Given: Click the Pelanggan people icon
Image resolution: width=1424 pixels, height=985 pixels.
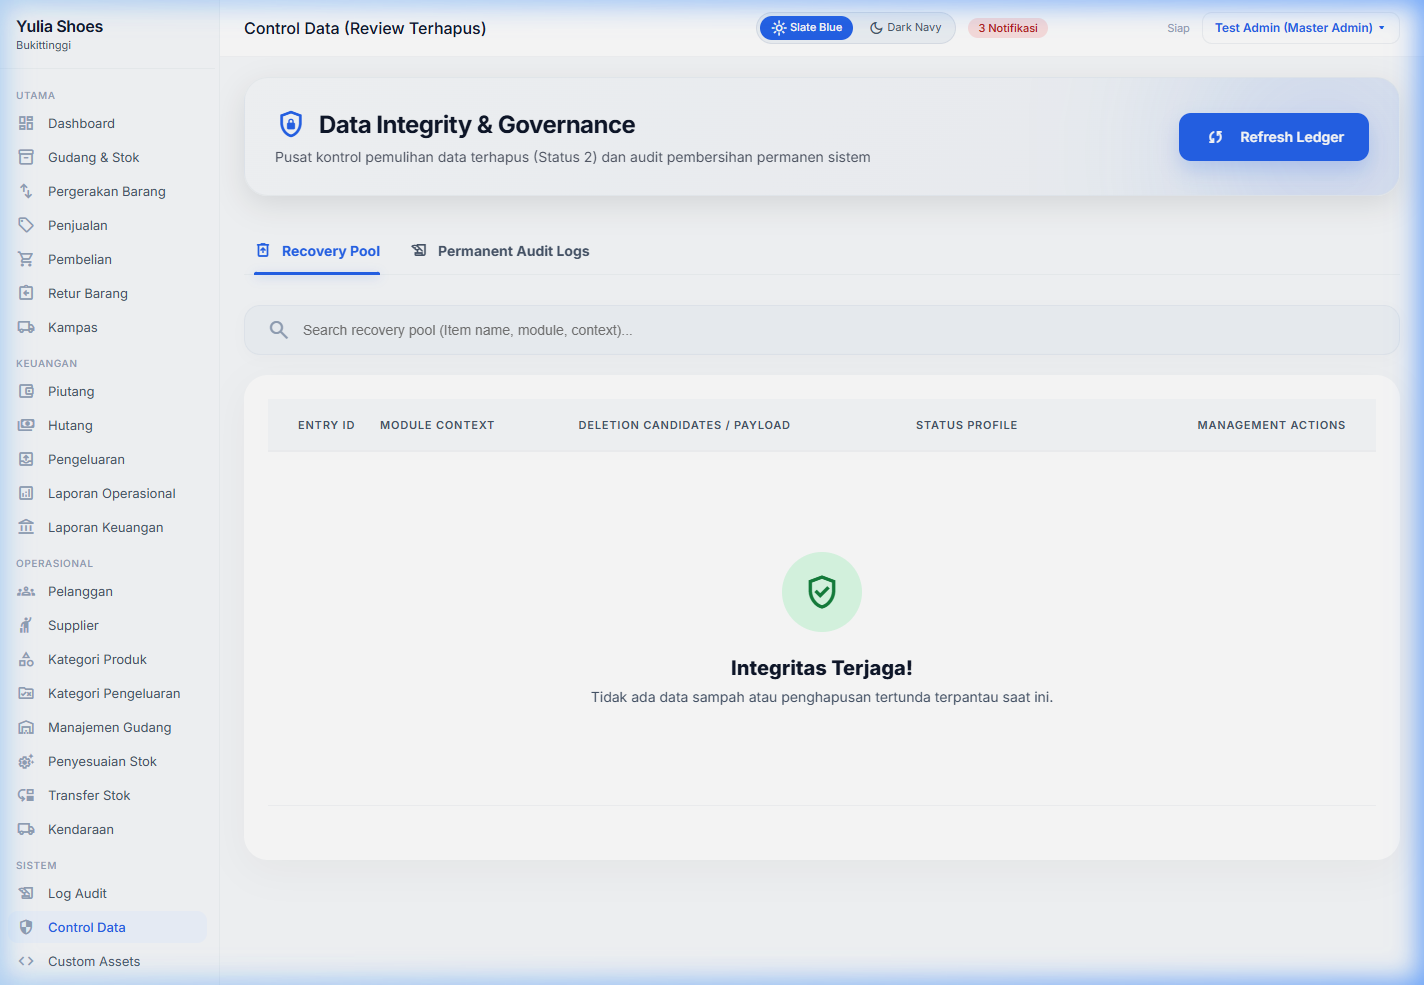Looking at the screenshot, I should tap(26, 591).
